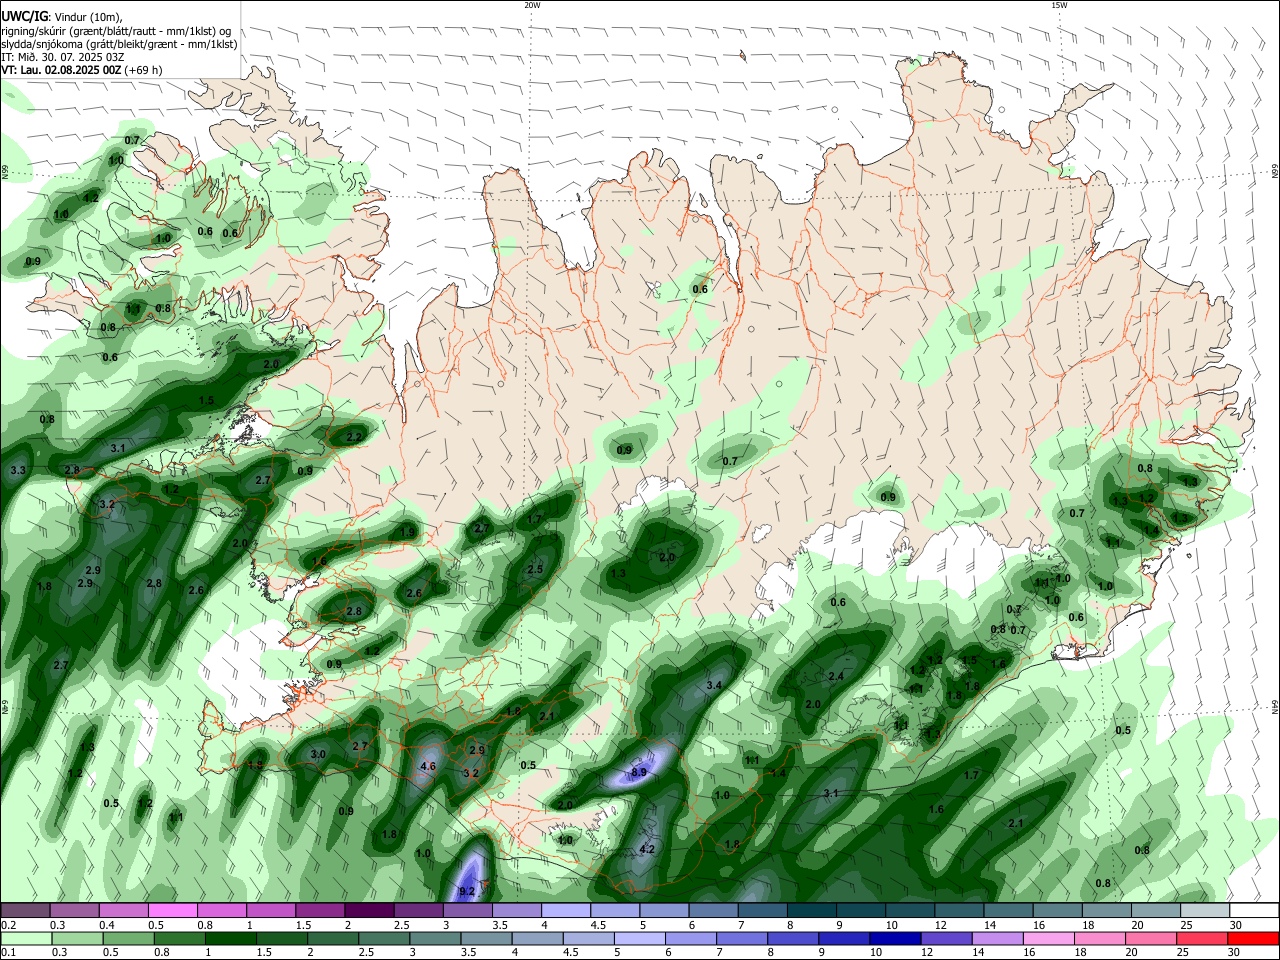Click the "20W" longitude label
1280x960 pixels.
(532, 5)
